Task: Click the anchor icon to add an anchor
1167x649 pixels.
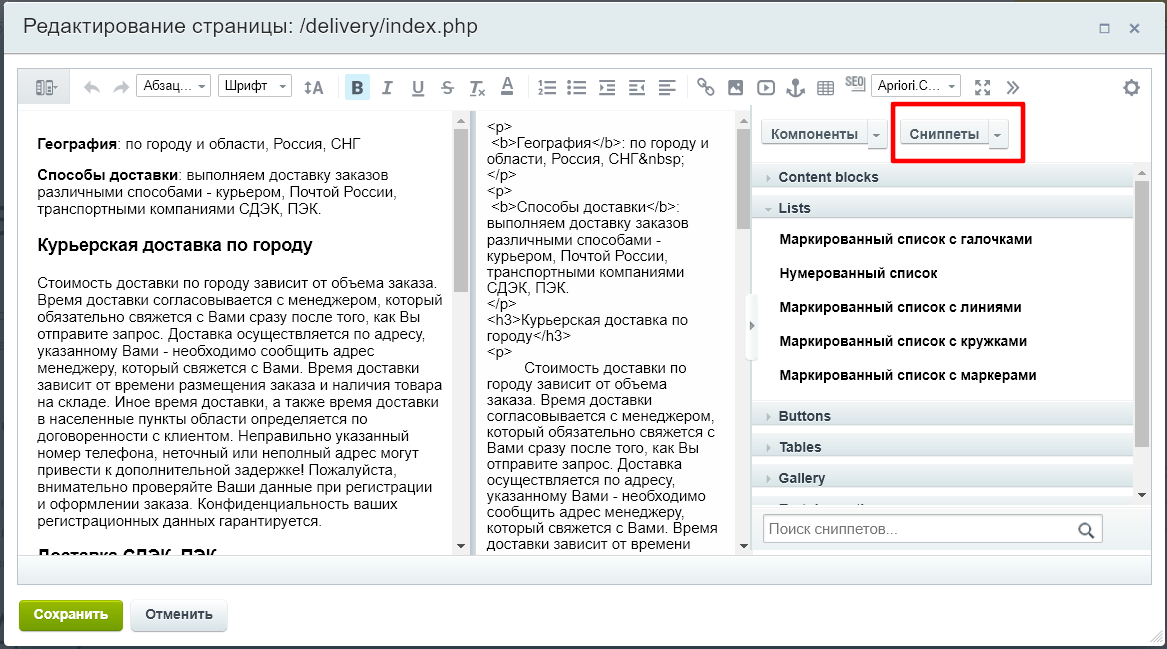Action: point(795,87)
